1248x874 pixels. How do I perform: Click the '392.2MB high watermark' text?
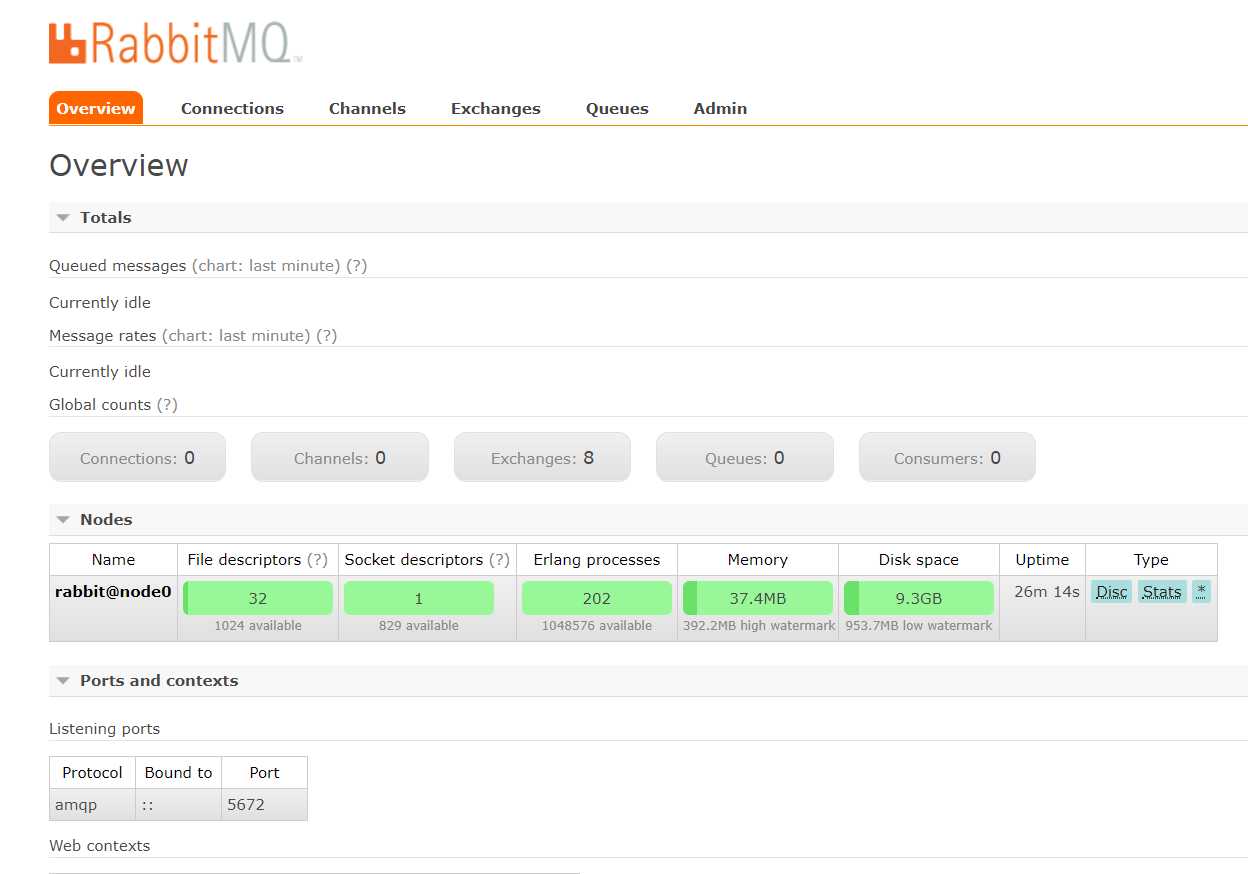pos(759,625)
